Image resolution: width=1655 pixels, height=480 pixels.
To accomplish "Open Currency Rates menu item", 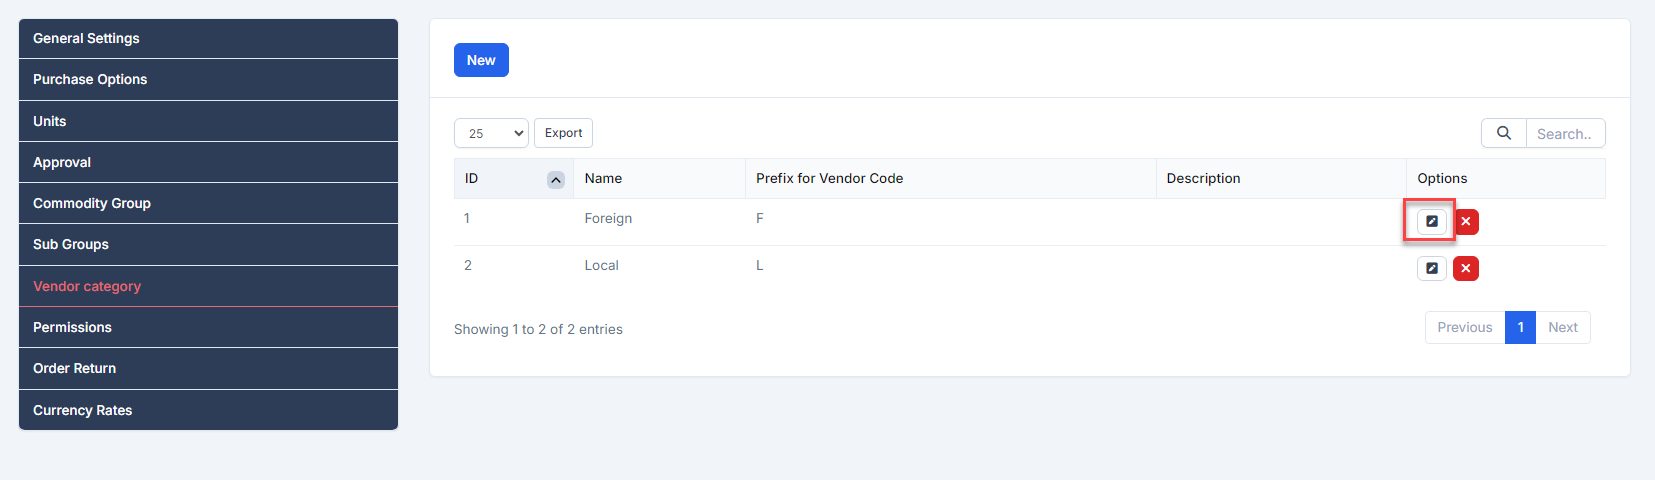I will 208,410.
